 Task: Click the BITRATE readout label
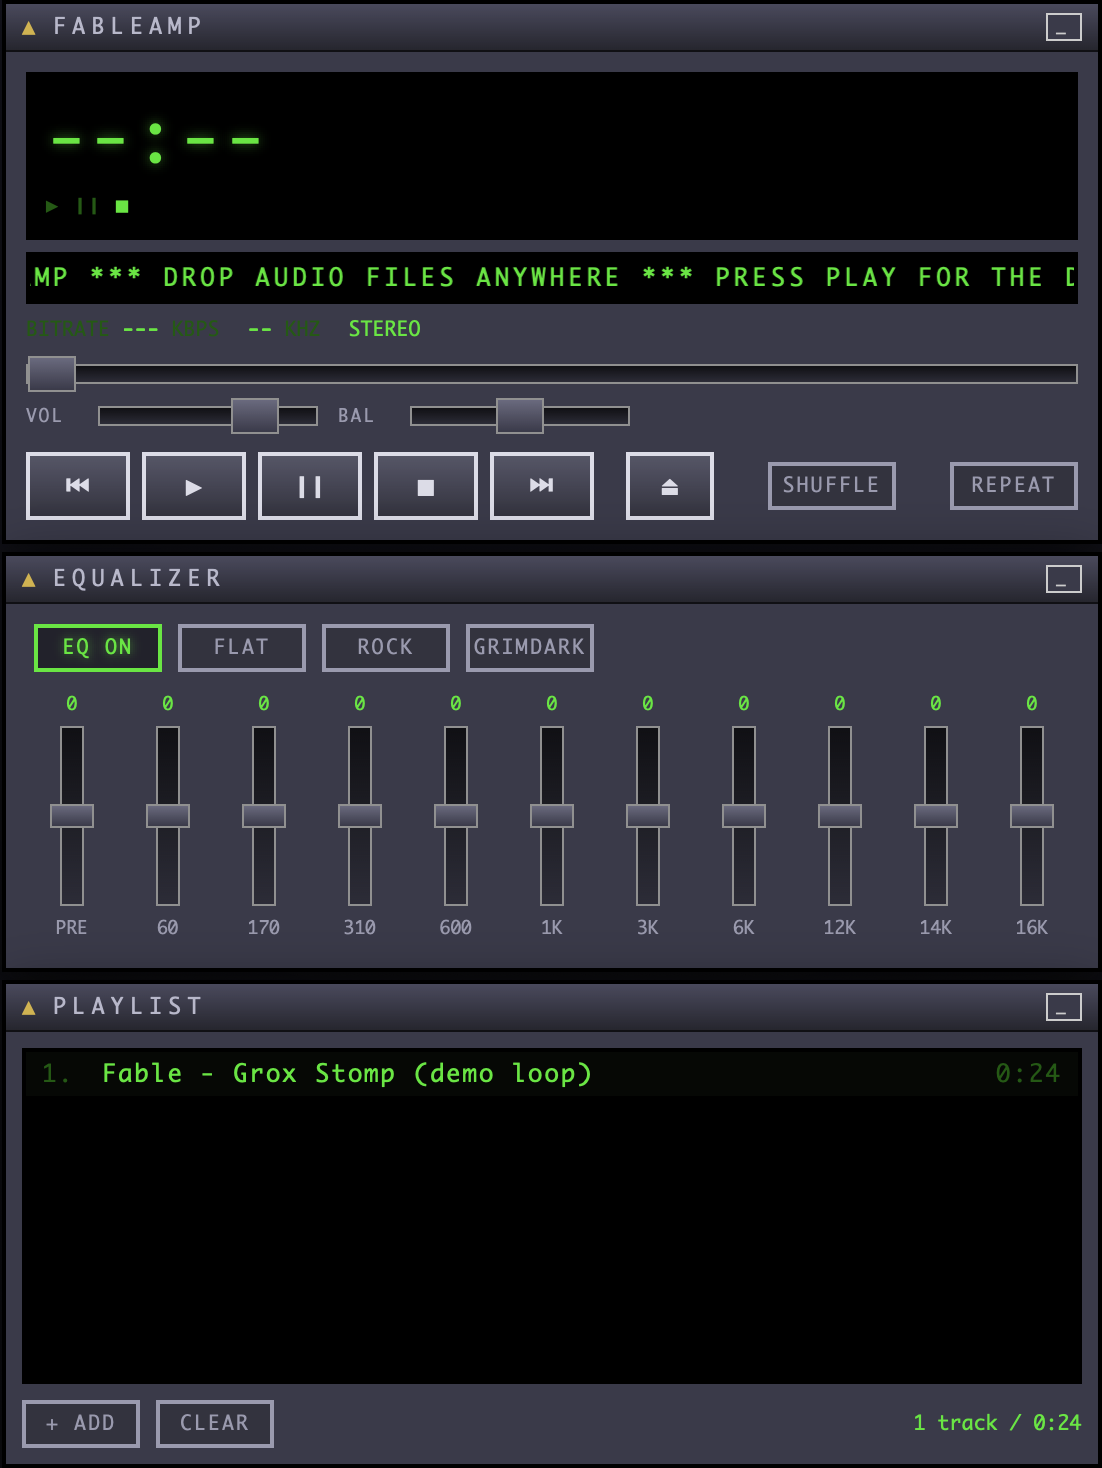click(67, 329)
